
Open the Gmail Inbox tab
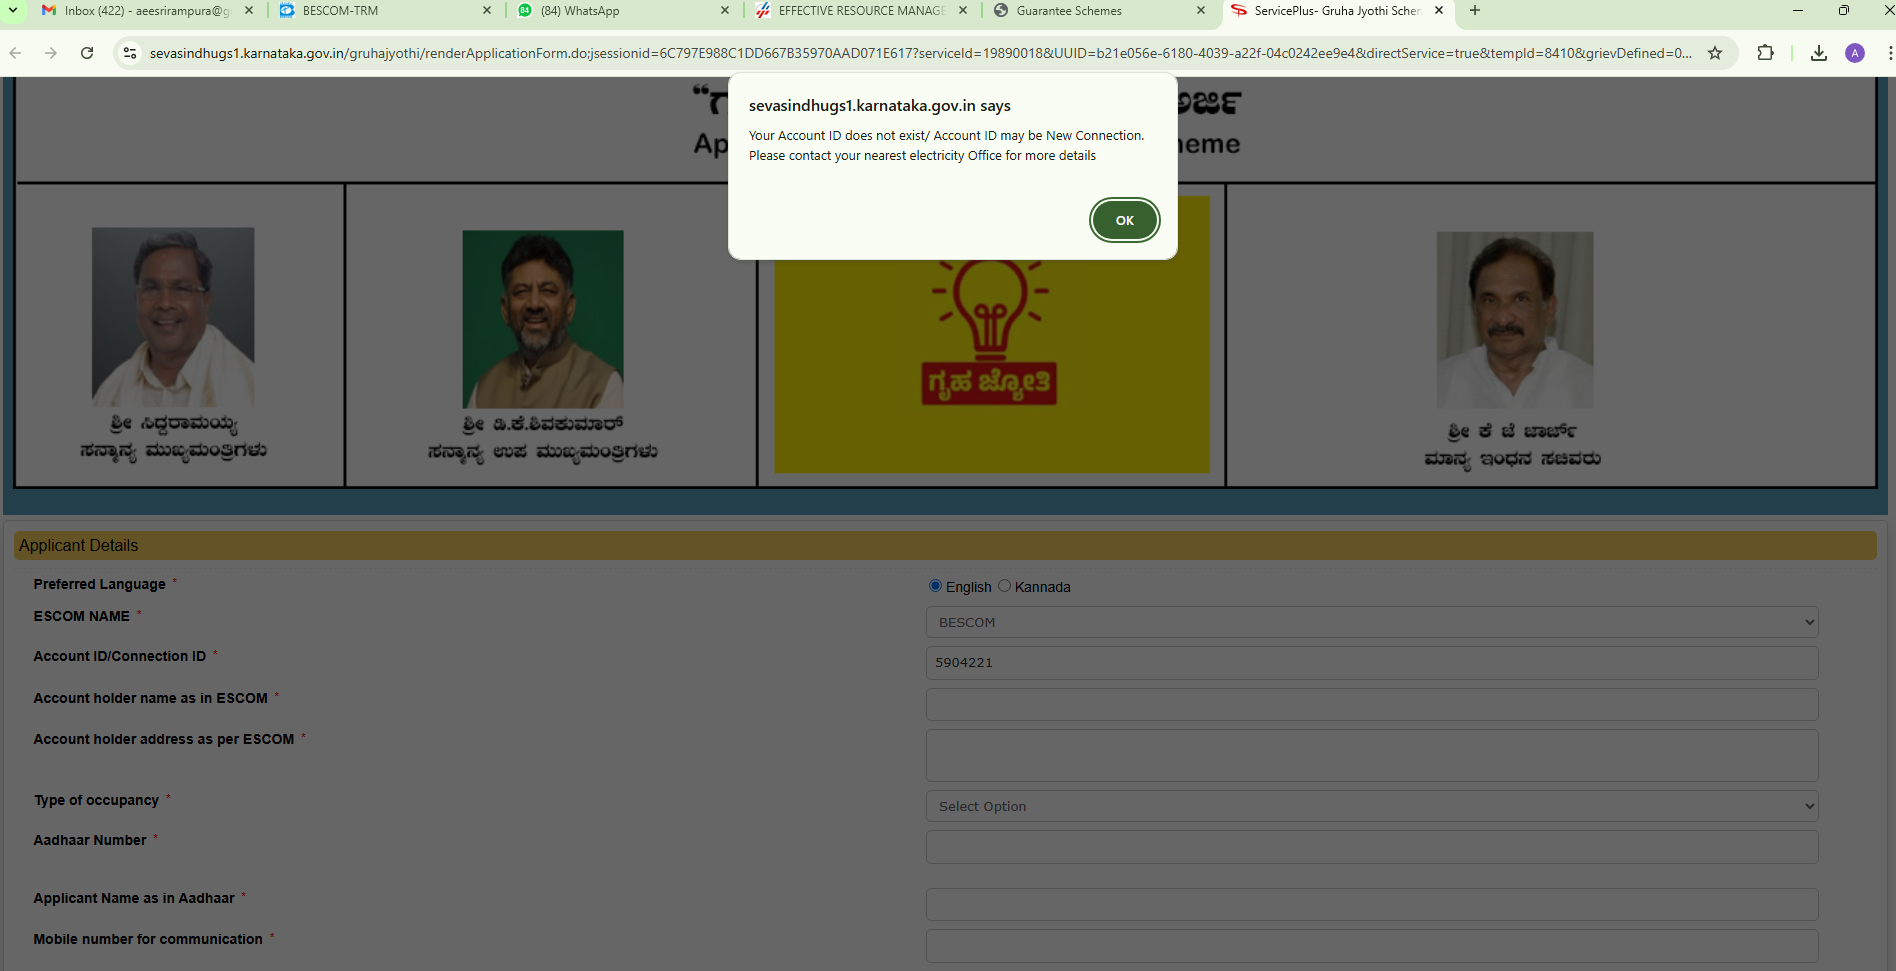pyautogui.click(x=147, y=11)
